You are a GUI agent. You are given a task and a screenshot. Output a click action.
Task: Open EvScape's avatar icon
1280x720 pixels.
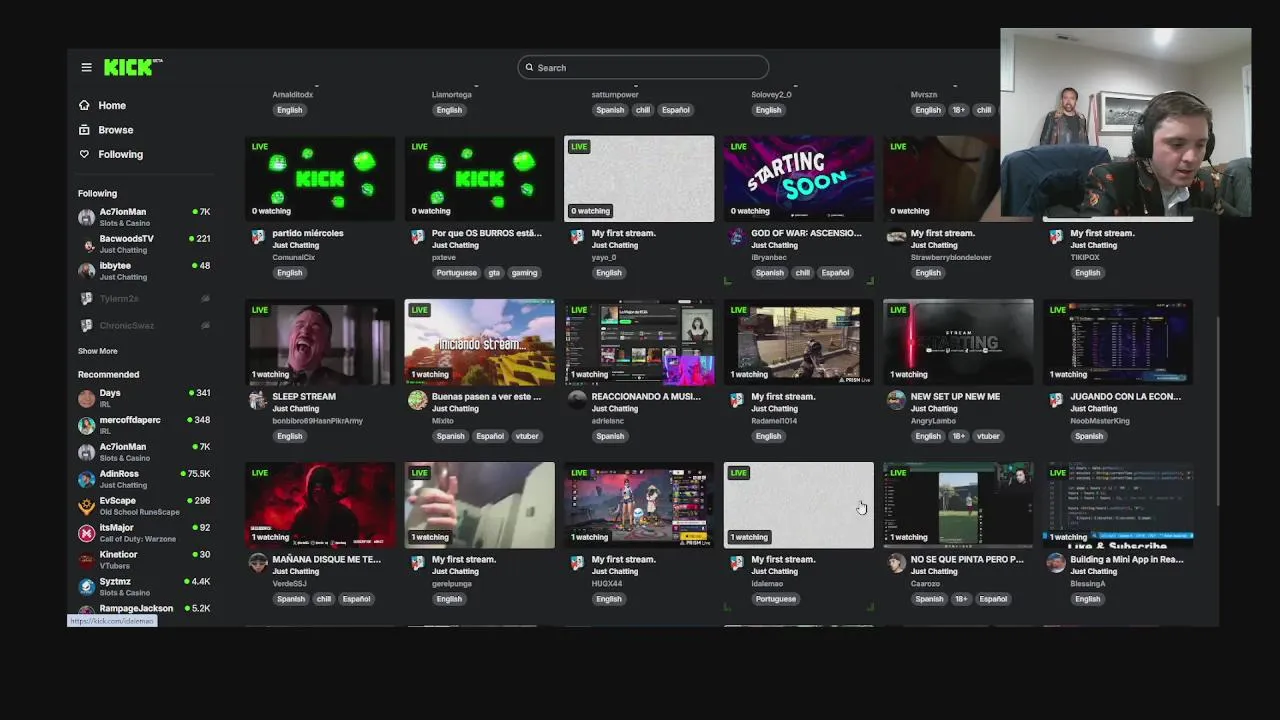point(87,506)
